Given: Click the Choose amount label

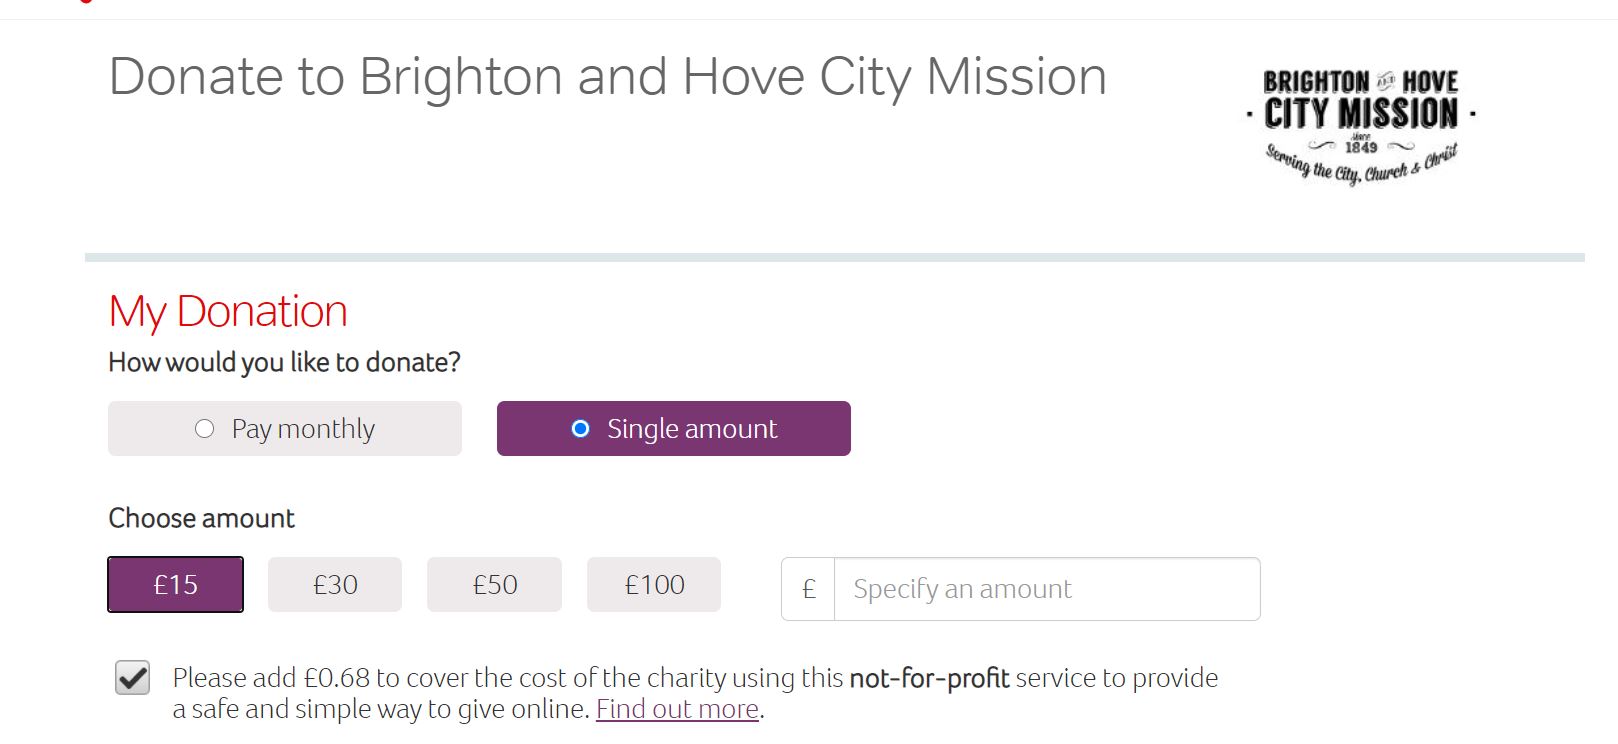Looking at the screenshot, I should [x=201, y=518].
